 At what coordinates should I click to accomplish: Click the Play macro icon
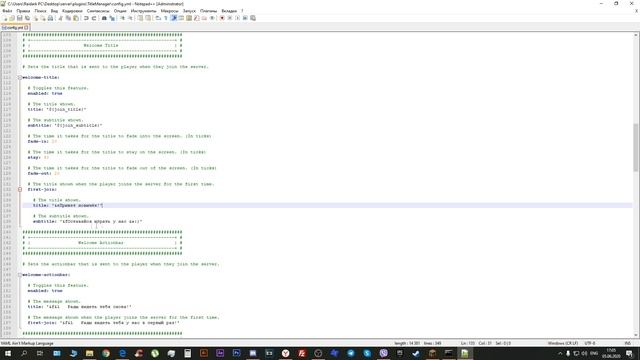[238, 18]
